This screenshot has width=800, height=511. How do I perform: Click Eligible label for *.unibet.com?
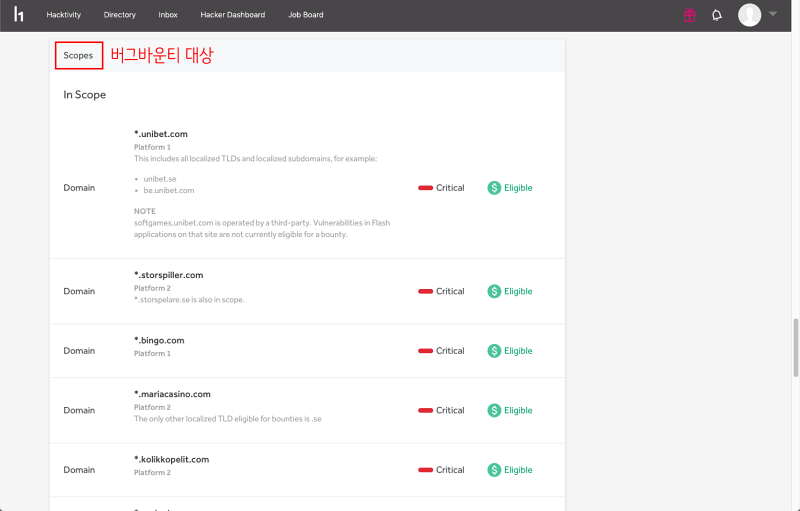click(x=518, y=188)
